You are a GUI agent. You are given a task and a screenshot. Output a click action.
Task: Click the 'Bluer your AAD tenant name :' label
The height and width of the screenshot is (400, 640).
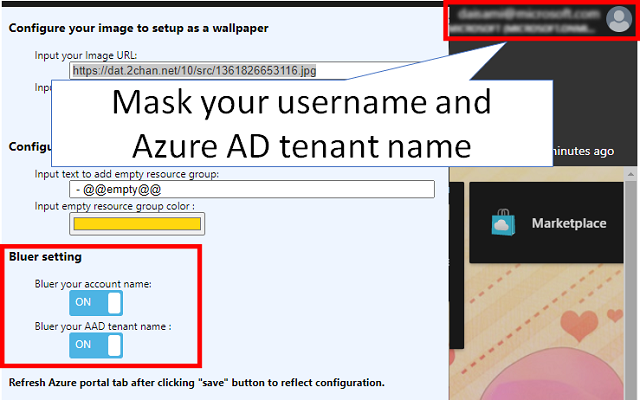(103, 326)
